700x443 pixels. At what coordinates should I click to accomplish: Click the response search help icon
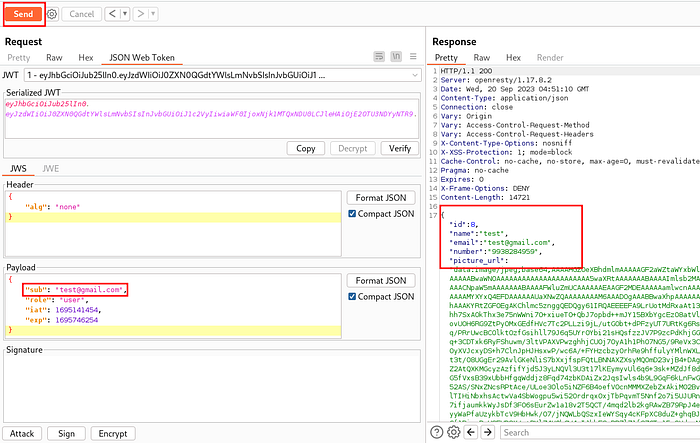[437, 432]
